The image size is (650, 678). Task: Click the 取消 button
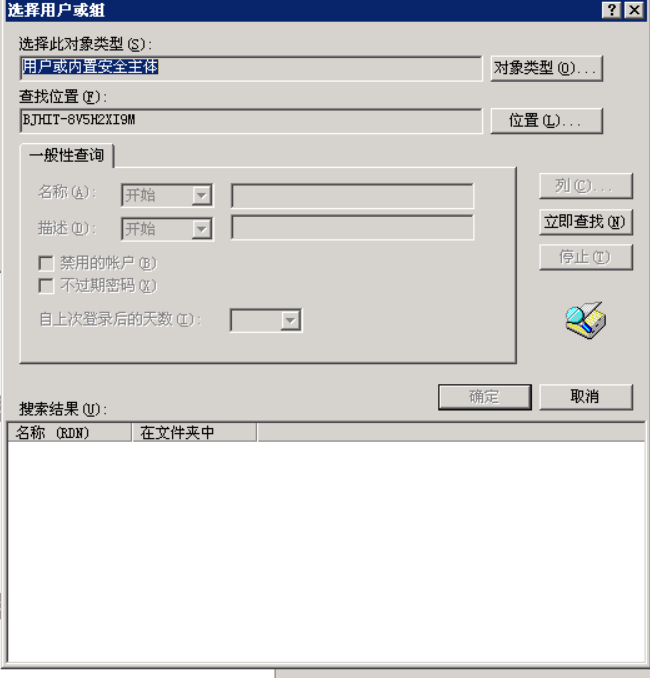pos(586,397)
